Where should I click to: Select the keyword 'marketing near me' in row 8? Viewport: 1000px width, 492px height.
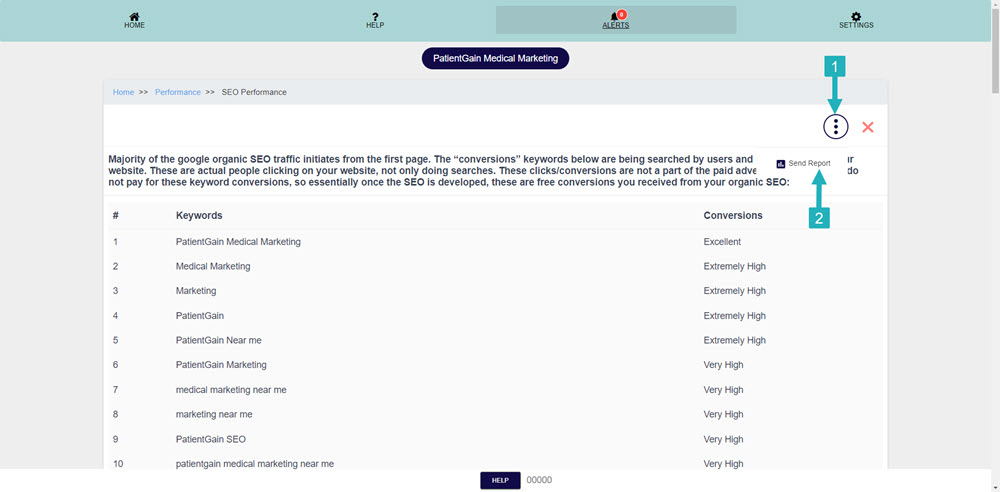pyautogui.click(x=214, y=414)
